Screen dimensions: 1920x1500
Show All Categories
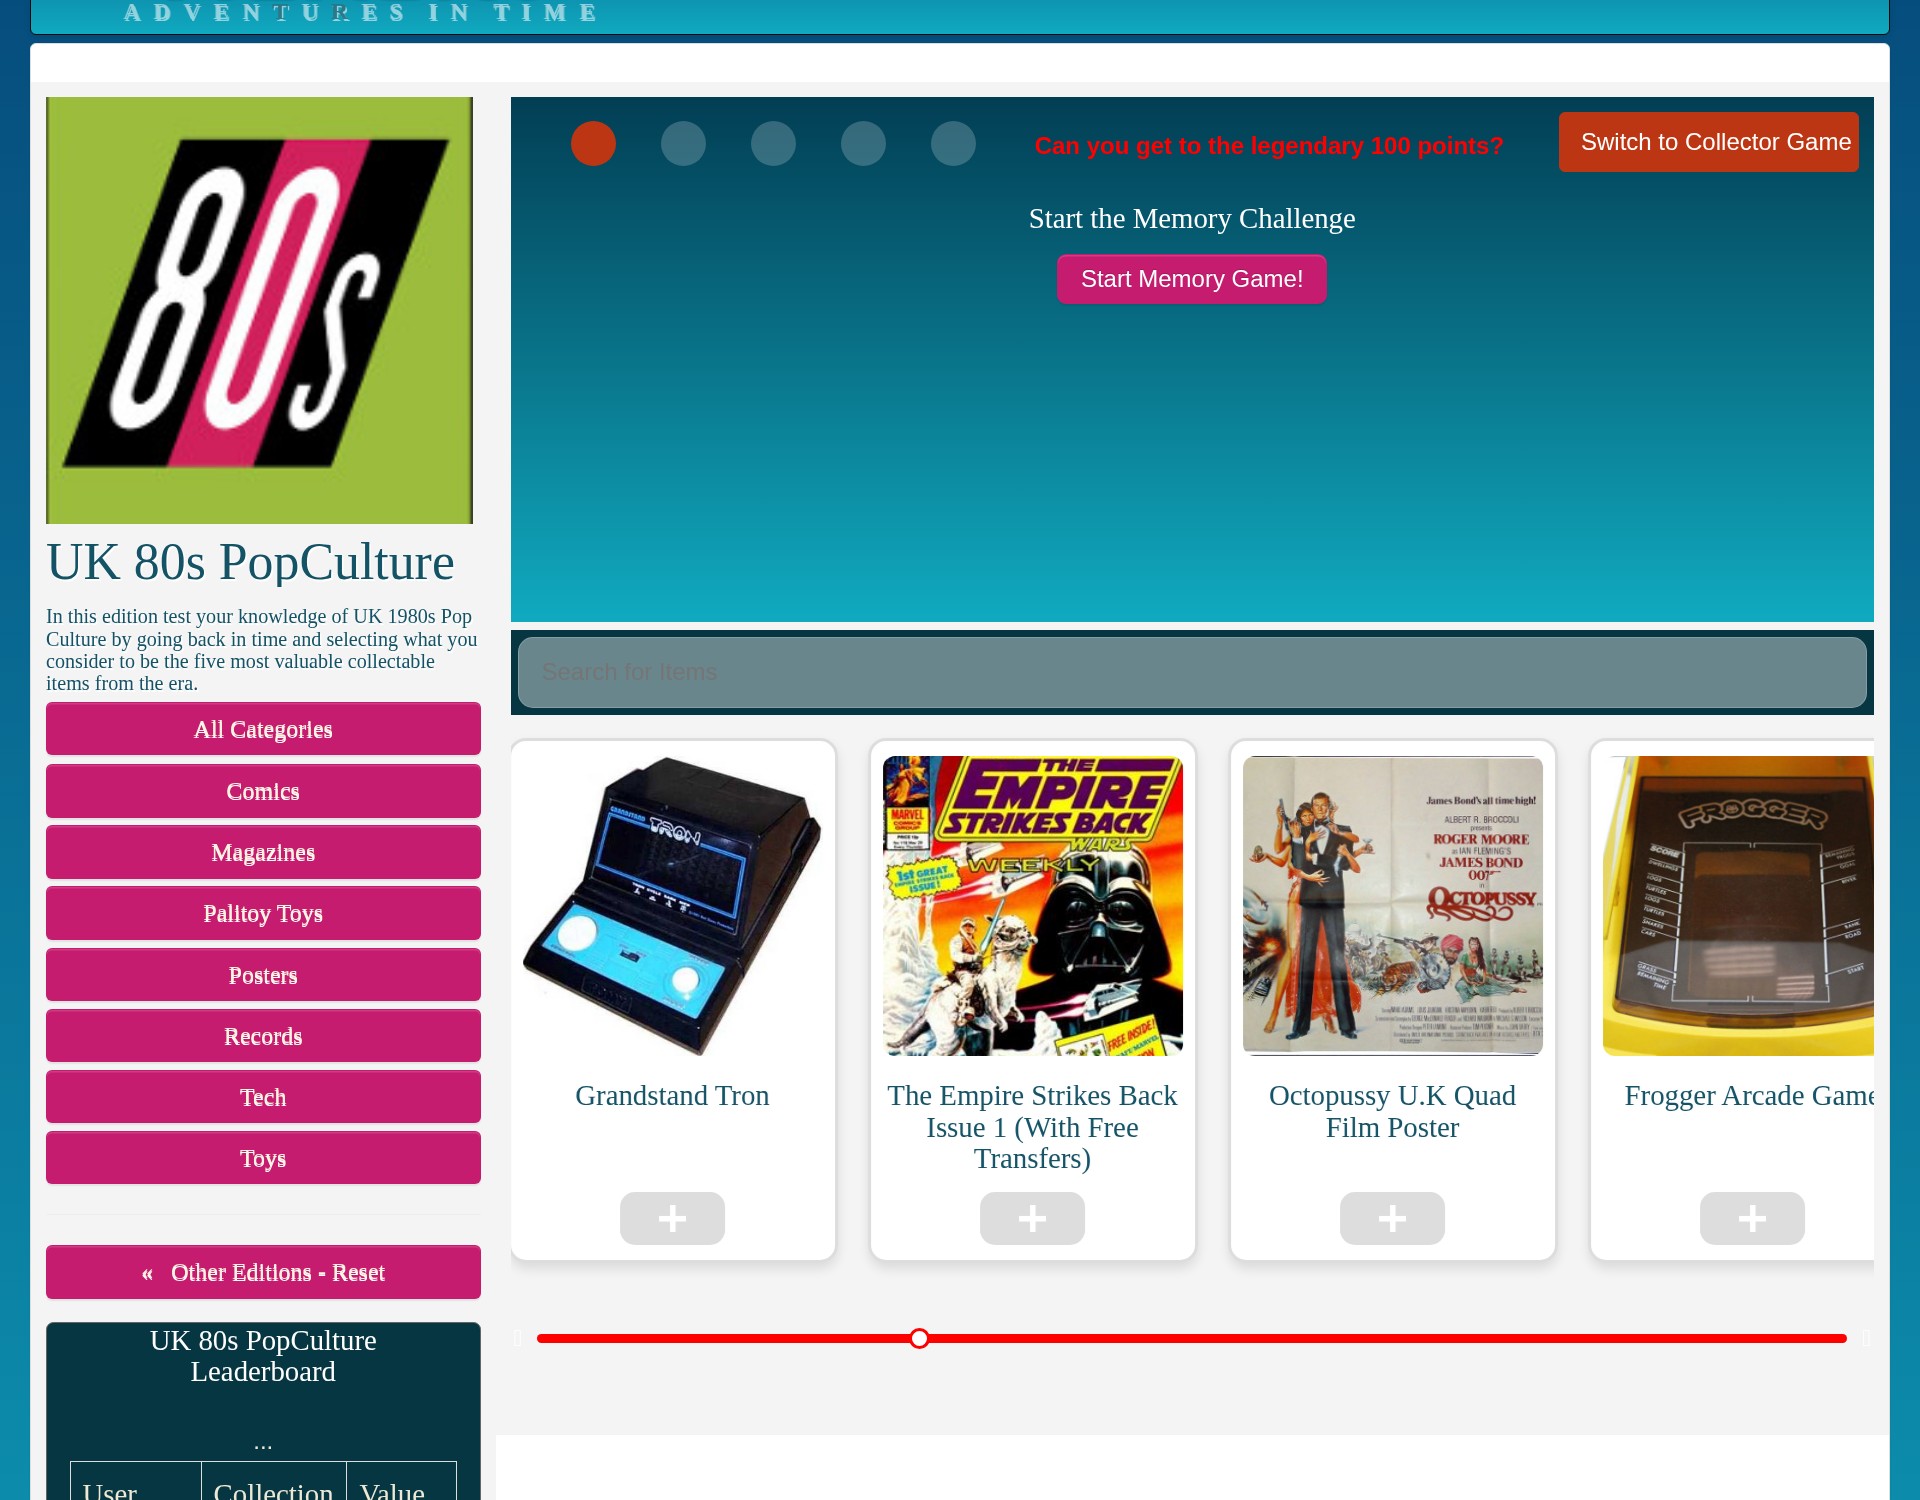pyautogui.click(x=263, y=729)
